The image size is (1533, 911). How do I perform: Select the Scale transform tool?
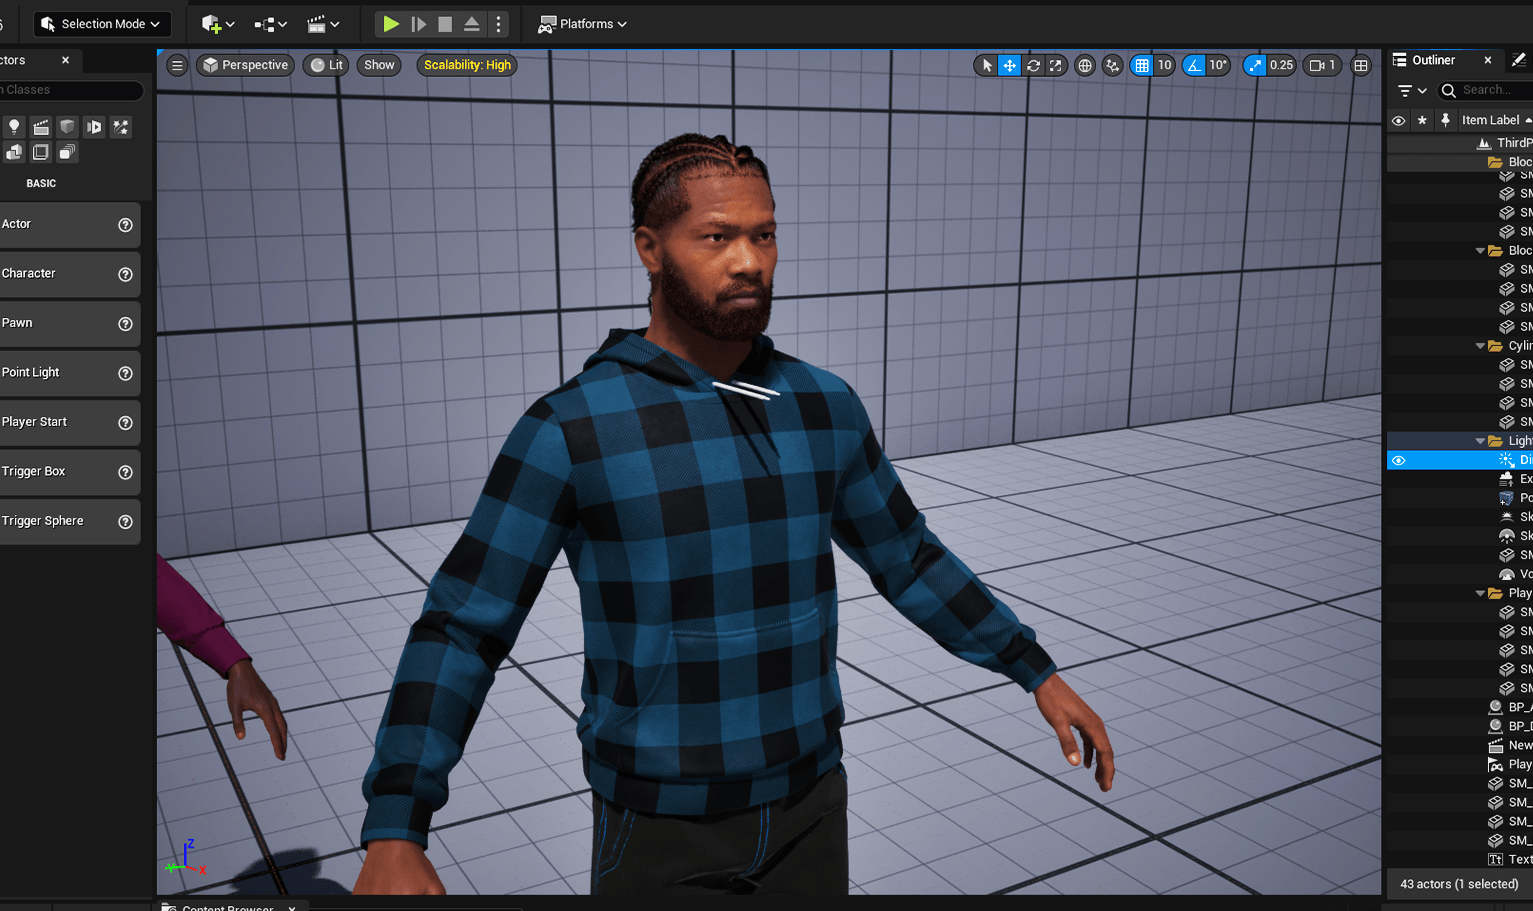click(x=1056, y=65)
